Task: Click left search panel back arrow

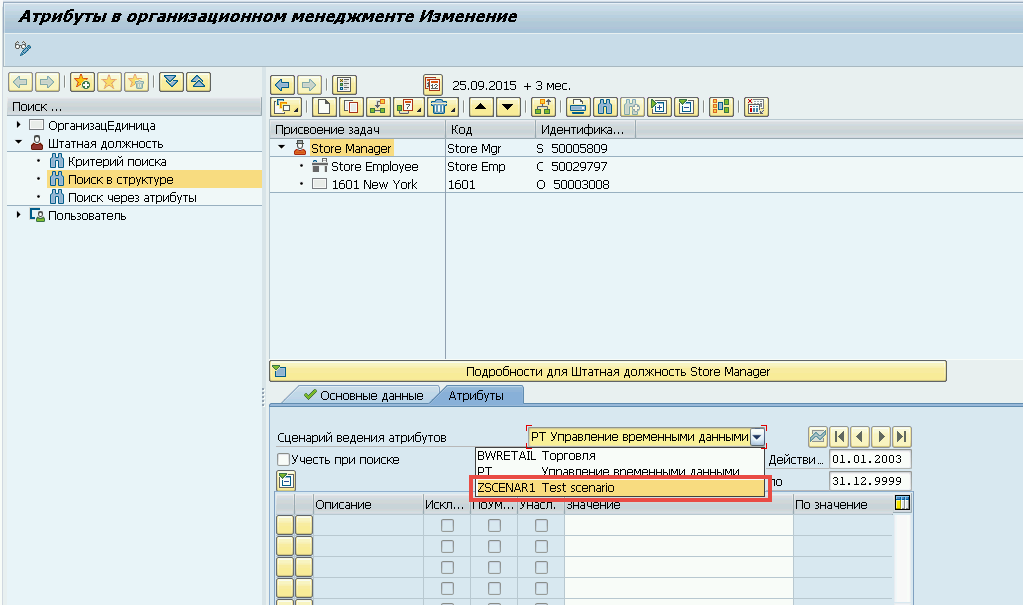Action: coord(20,82)
